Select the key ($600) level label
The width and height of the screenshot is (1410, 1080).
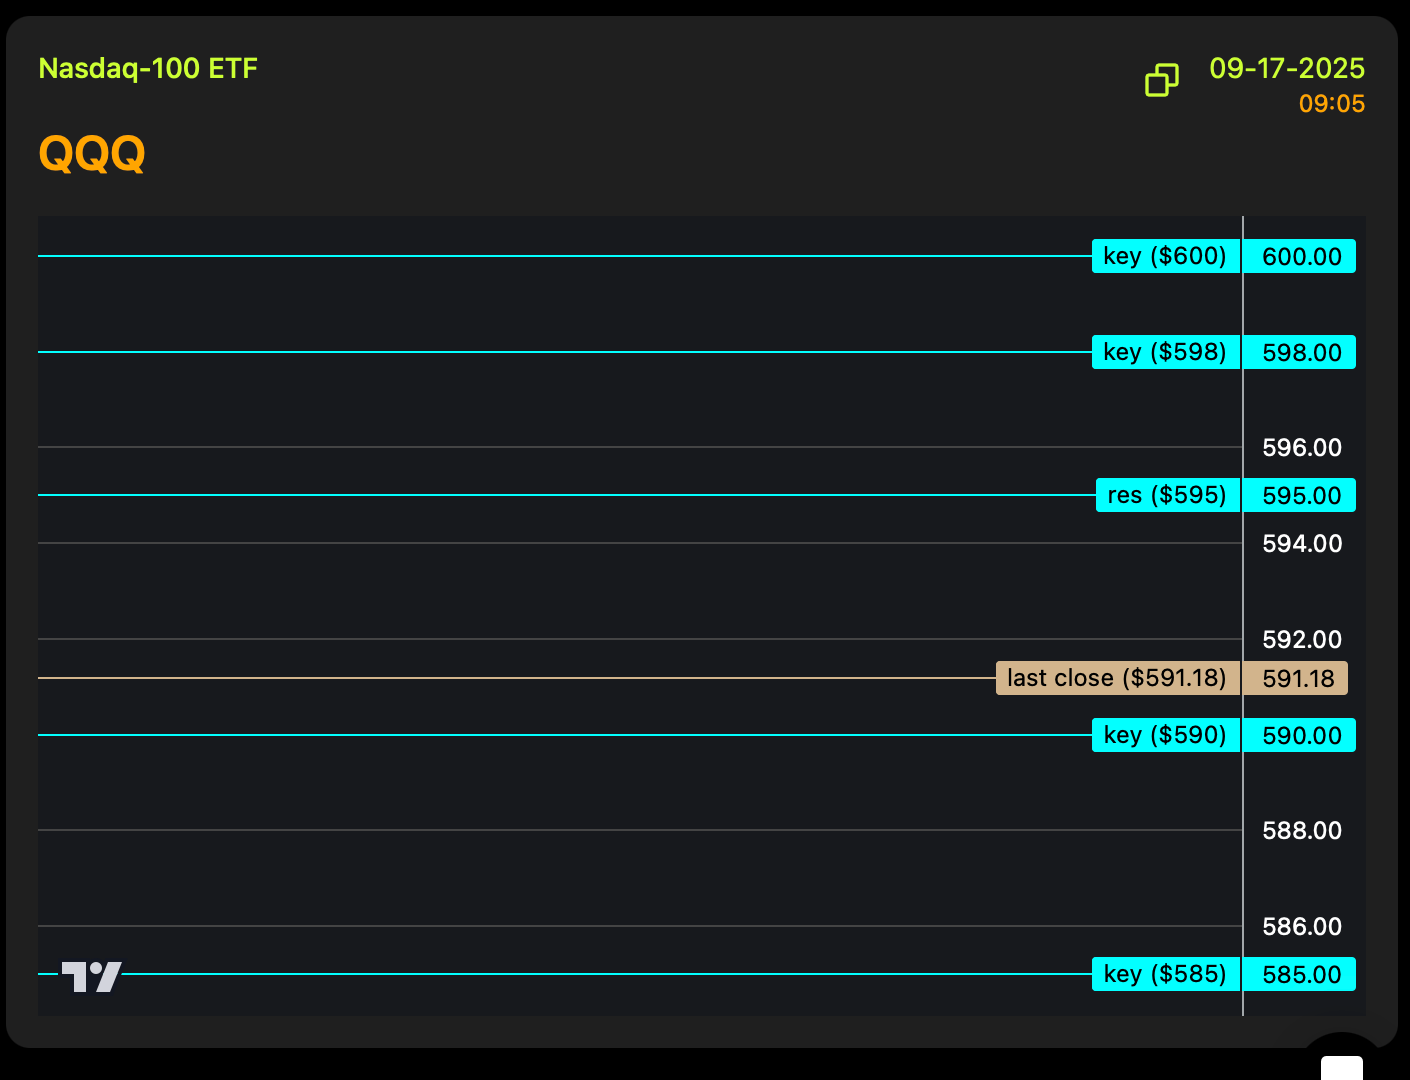pos(1165,256)
